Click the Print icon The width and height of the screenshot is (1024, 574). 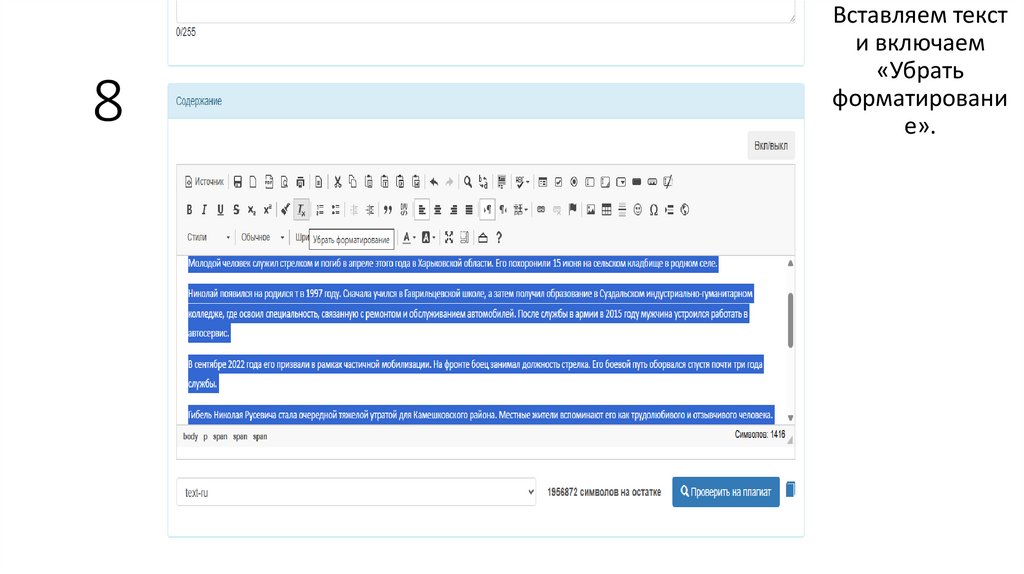click(300, 182)
